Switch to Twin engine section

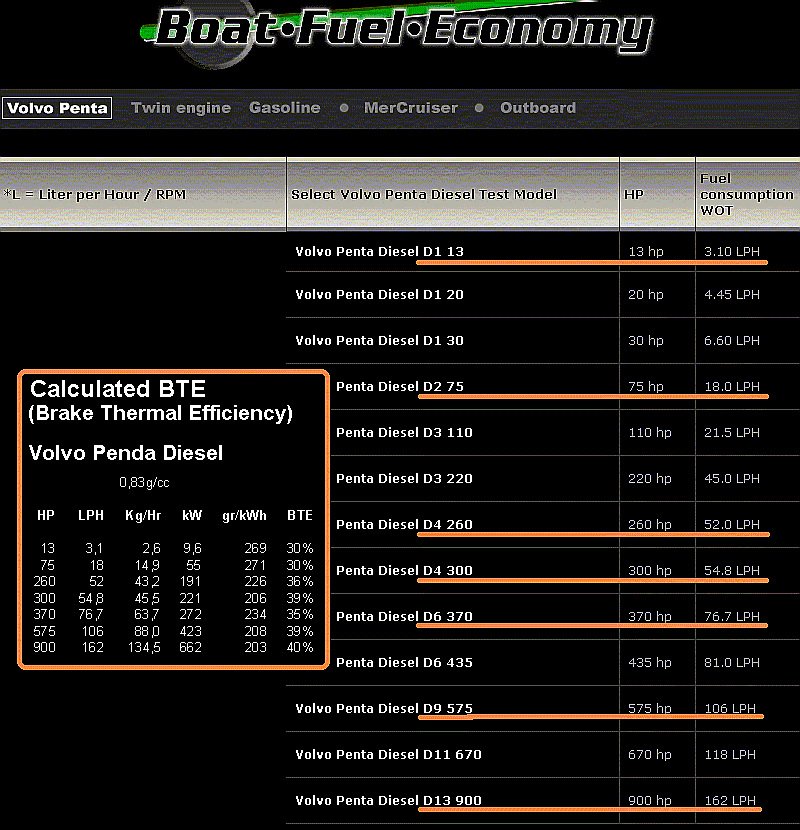tap(181, 108)
